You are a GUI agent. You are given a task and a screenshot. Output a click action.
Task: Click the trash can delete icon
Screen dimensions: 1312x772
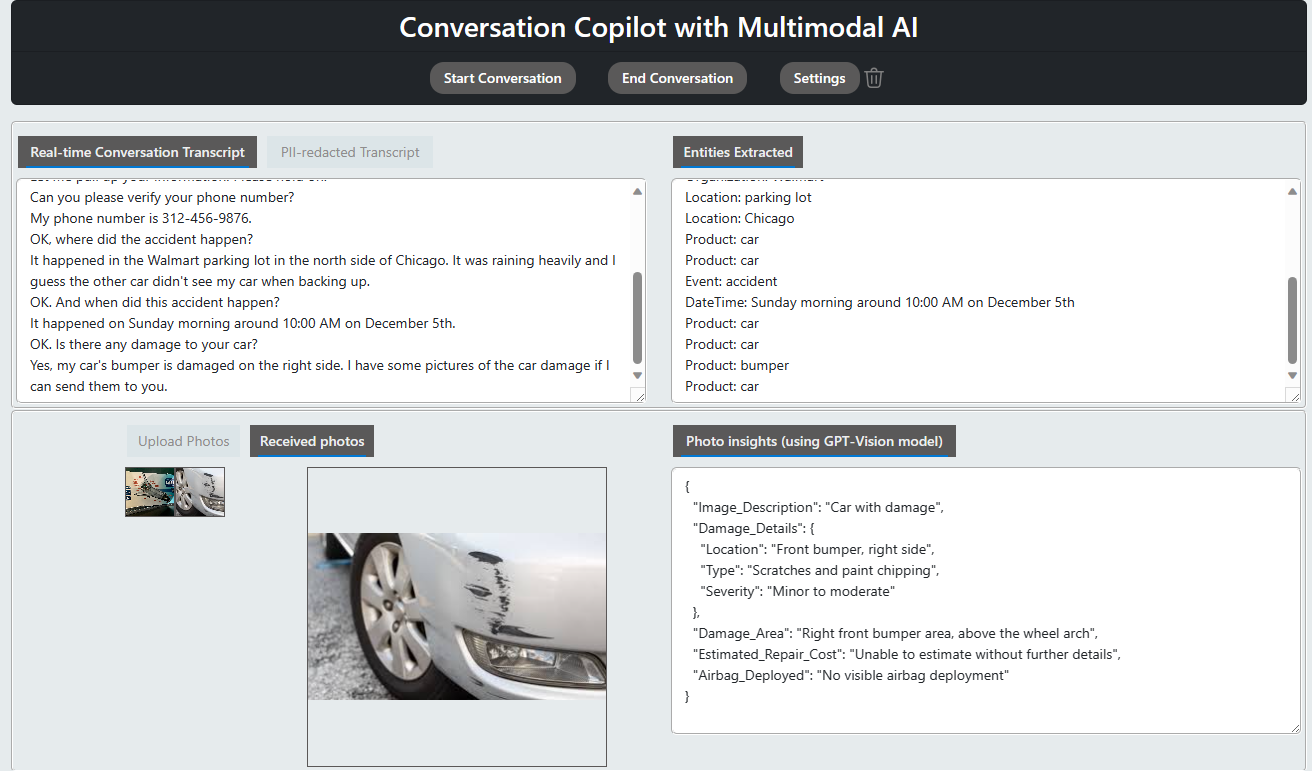[874, 78]
